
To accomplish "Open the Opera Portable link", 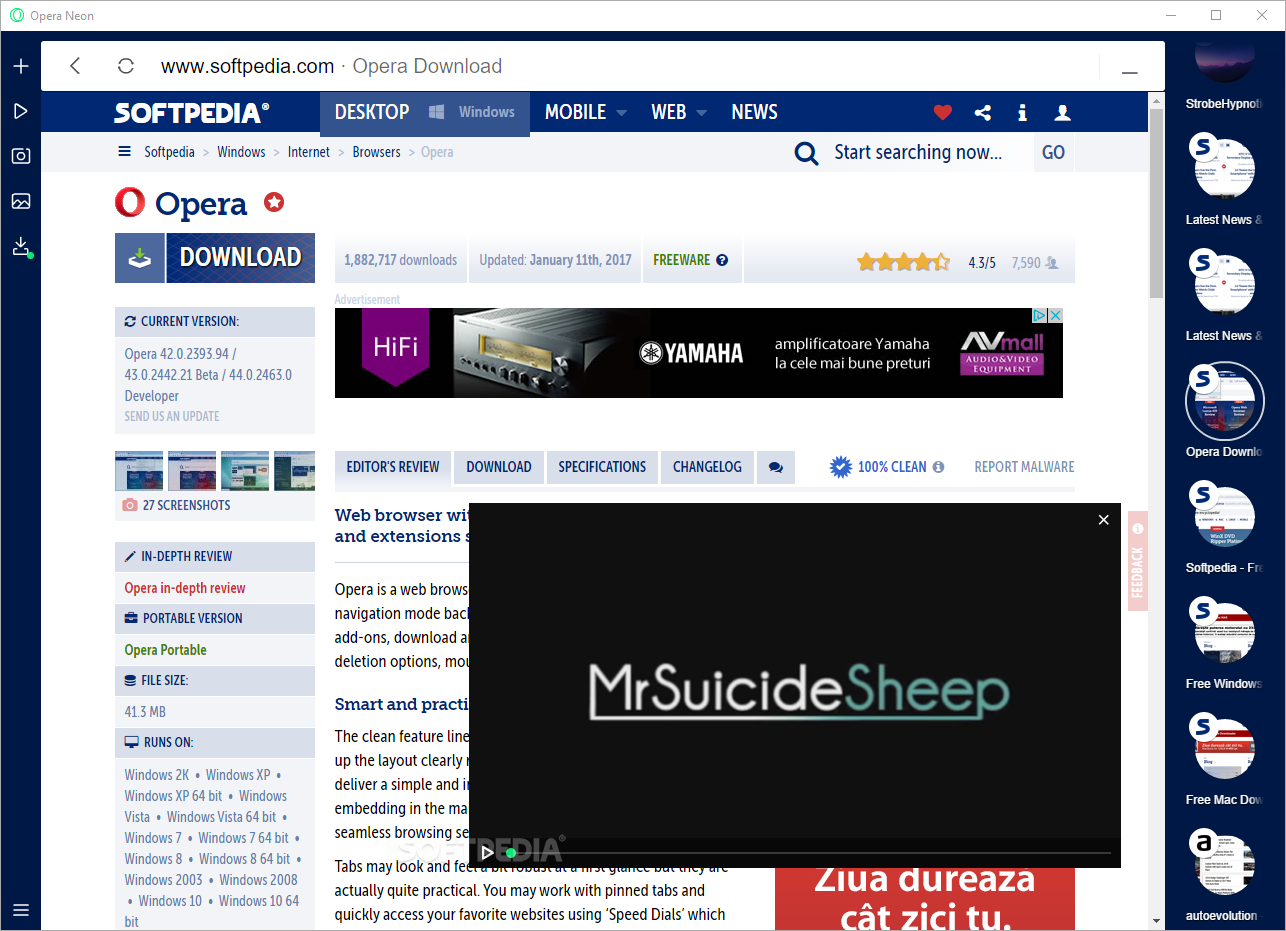I will tap(166, 650).
